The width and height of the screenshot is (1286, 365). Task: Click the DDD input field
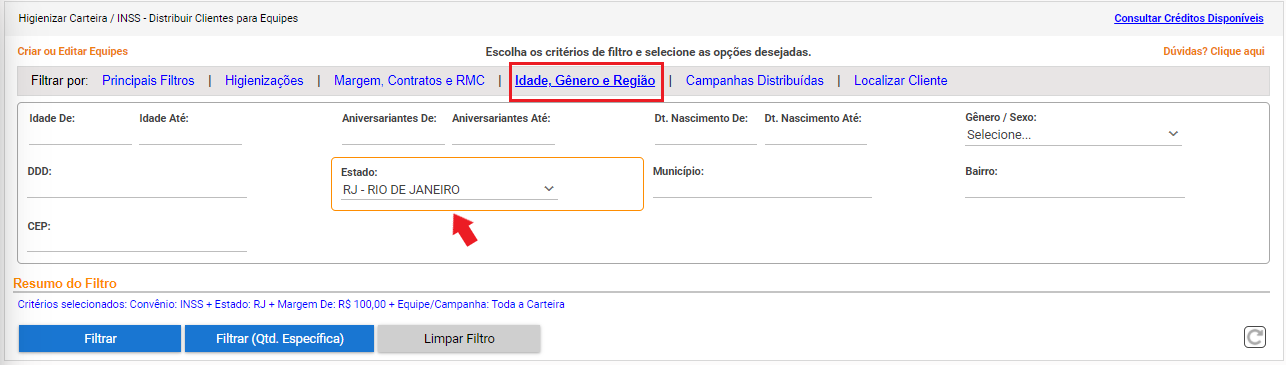tap(137, 188)
